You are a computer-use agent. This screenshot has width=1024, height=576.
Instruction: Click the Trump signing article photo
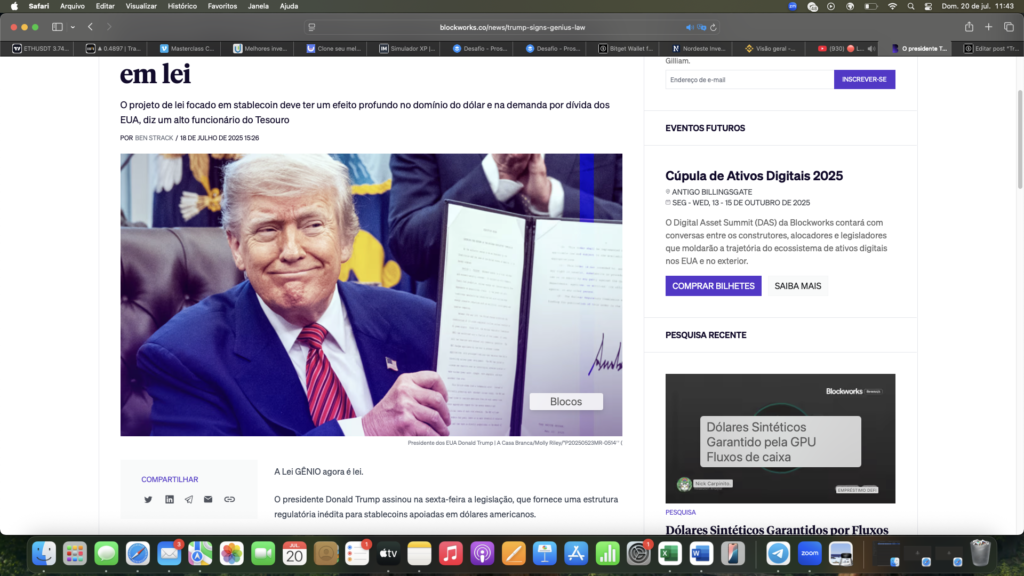coord(371,295)
